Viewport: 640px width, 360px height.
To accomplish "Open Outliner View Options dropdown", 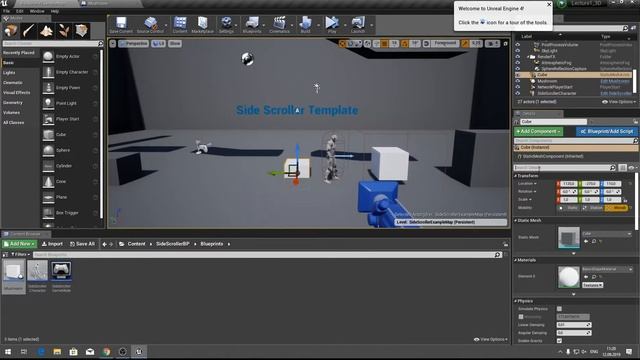I will (x=619, y=102).
